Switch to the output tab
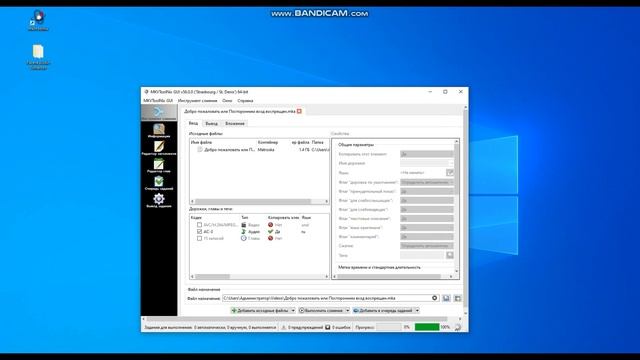640x360 pixels. [x=211, y=123]
